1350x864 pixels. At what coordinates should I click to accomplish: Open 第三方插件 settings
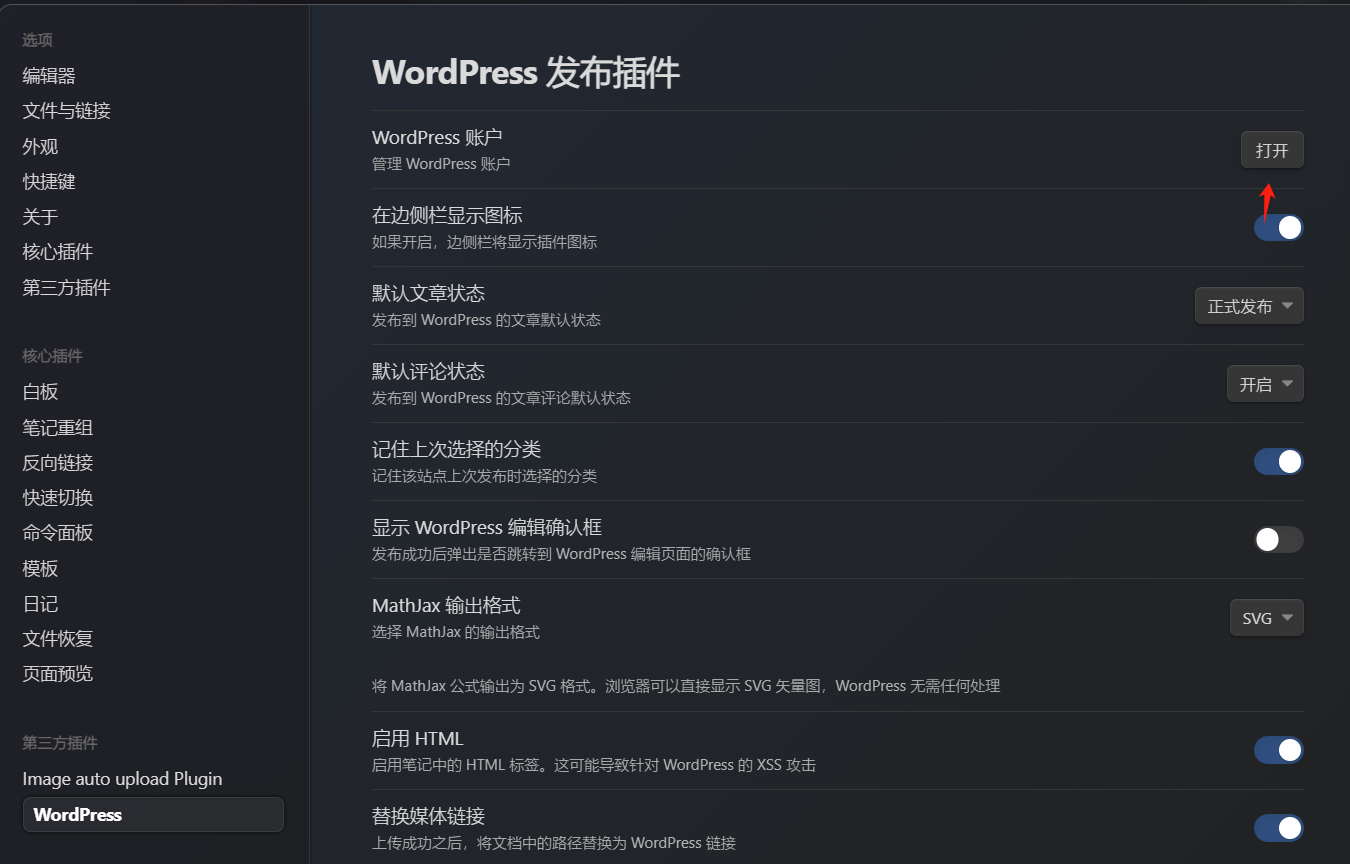pyautogui.click(x=65, y=287)
